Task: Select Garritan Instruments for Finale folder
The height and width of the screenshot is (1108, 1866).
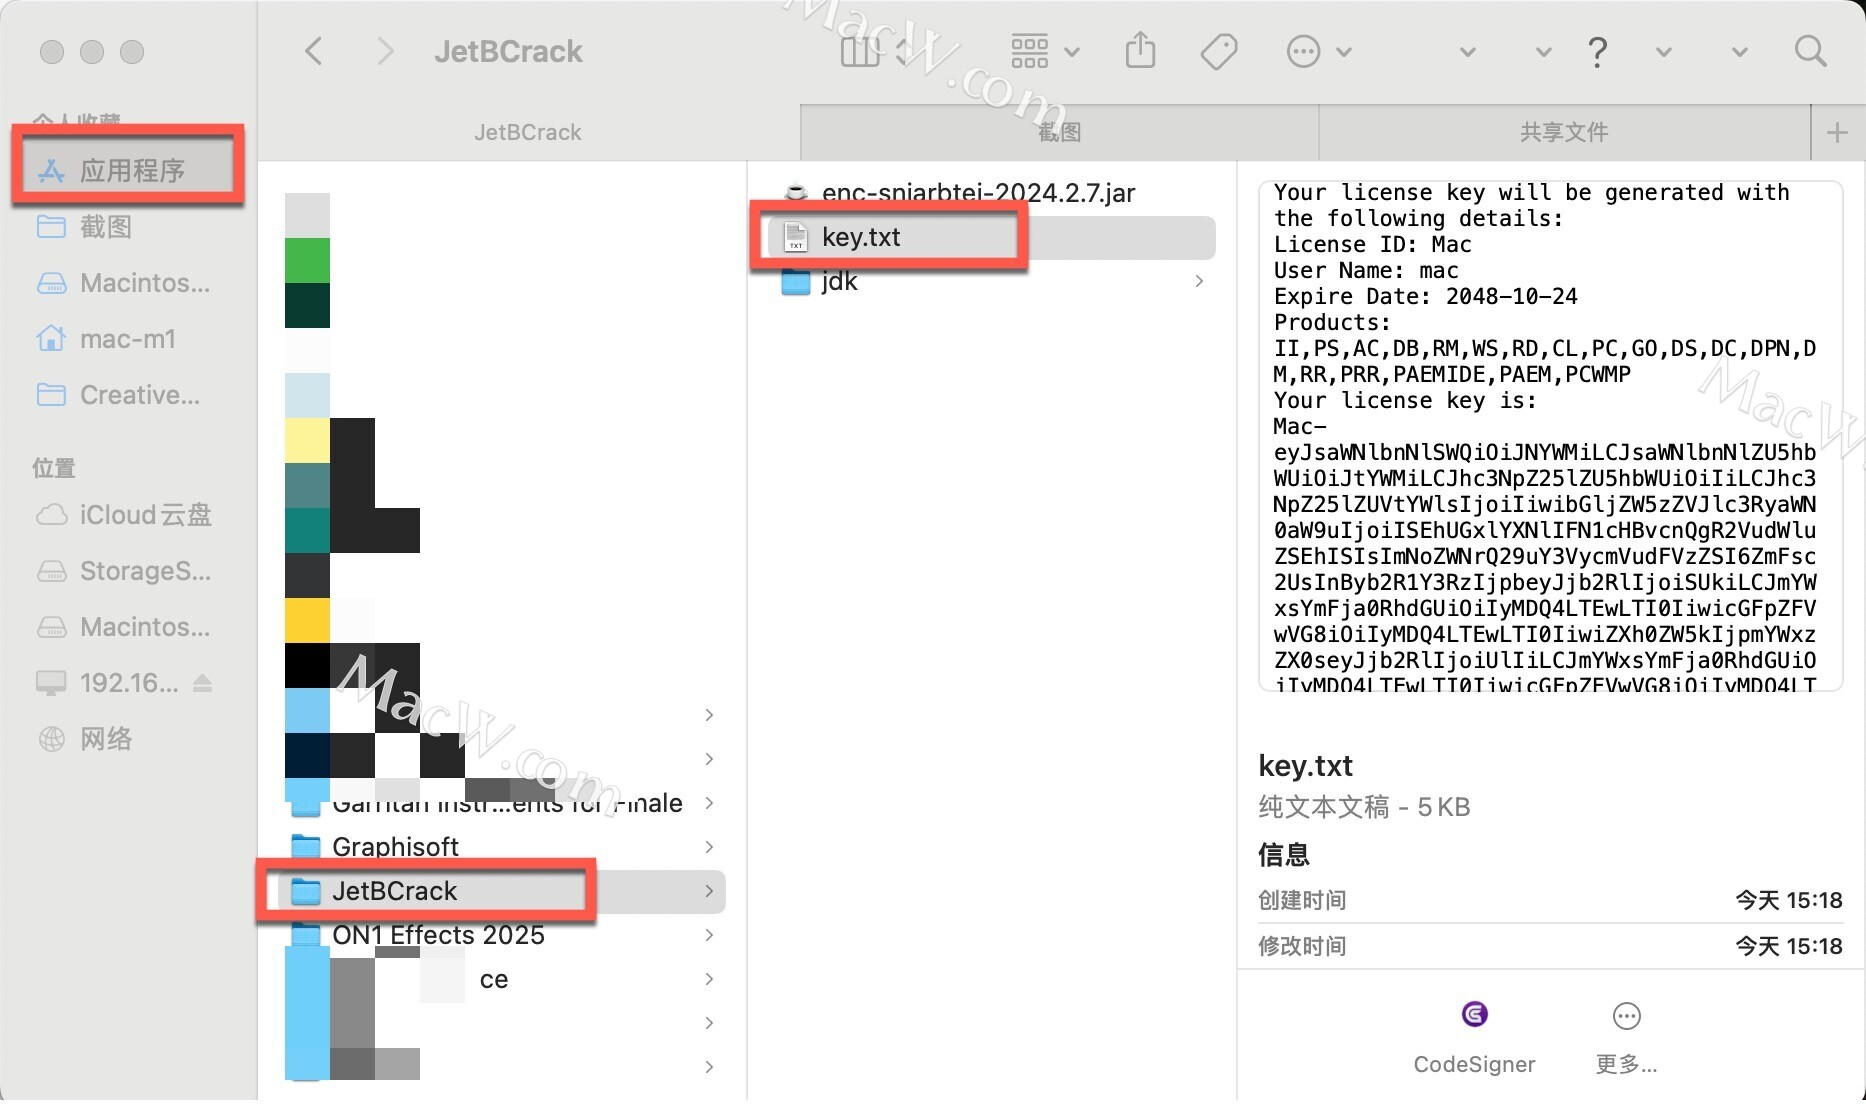Action: click(x=504, y=803)
